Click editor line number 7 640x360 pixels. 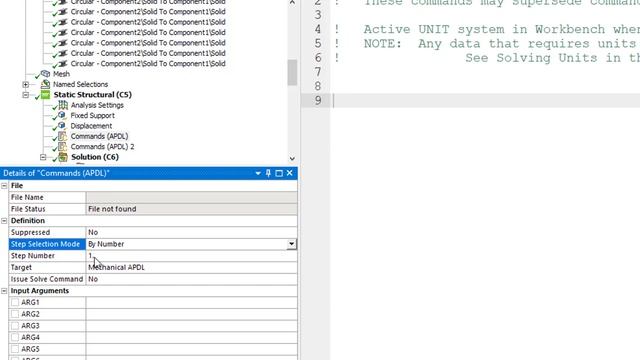pos(318,72)
